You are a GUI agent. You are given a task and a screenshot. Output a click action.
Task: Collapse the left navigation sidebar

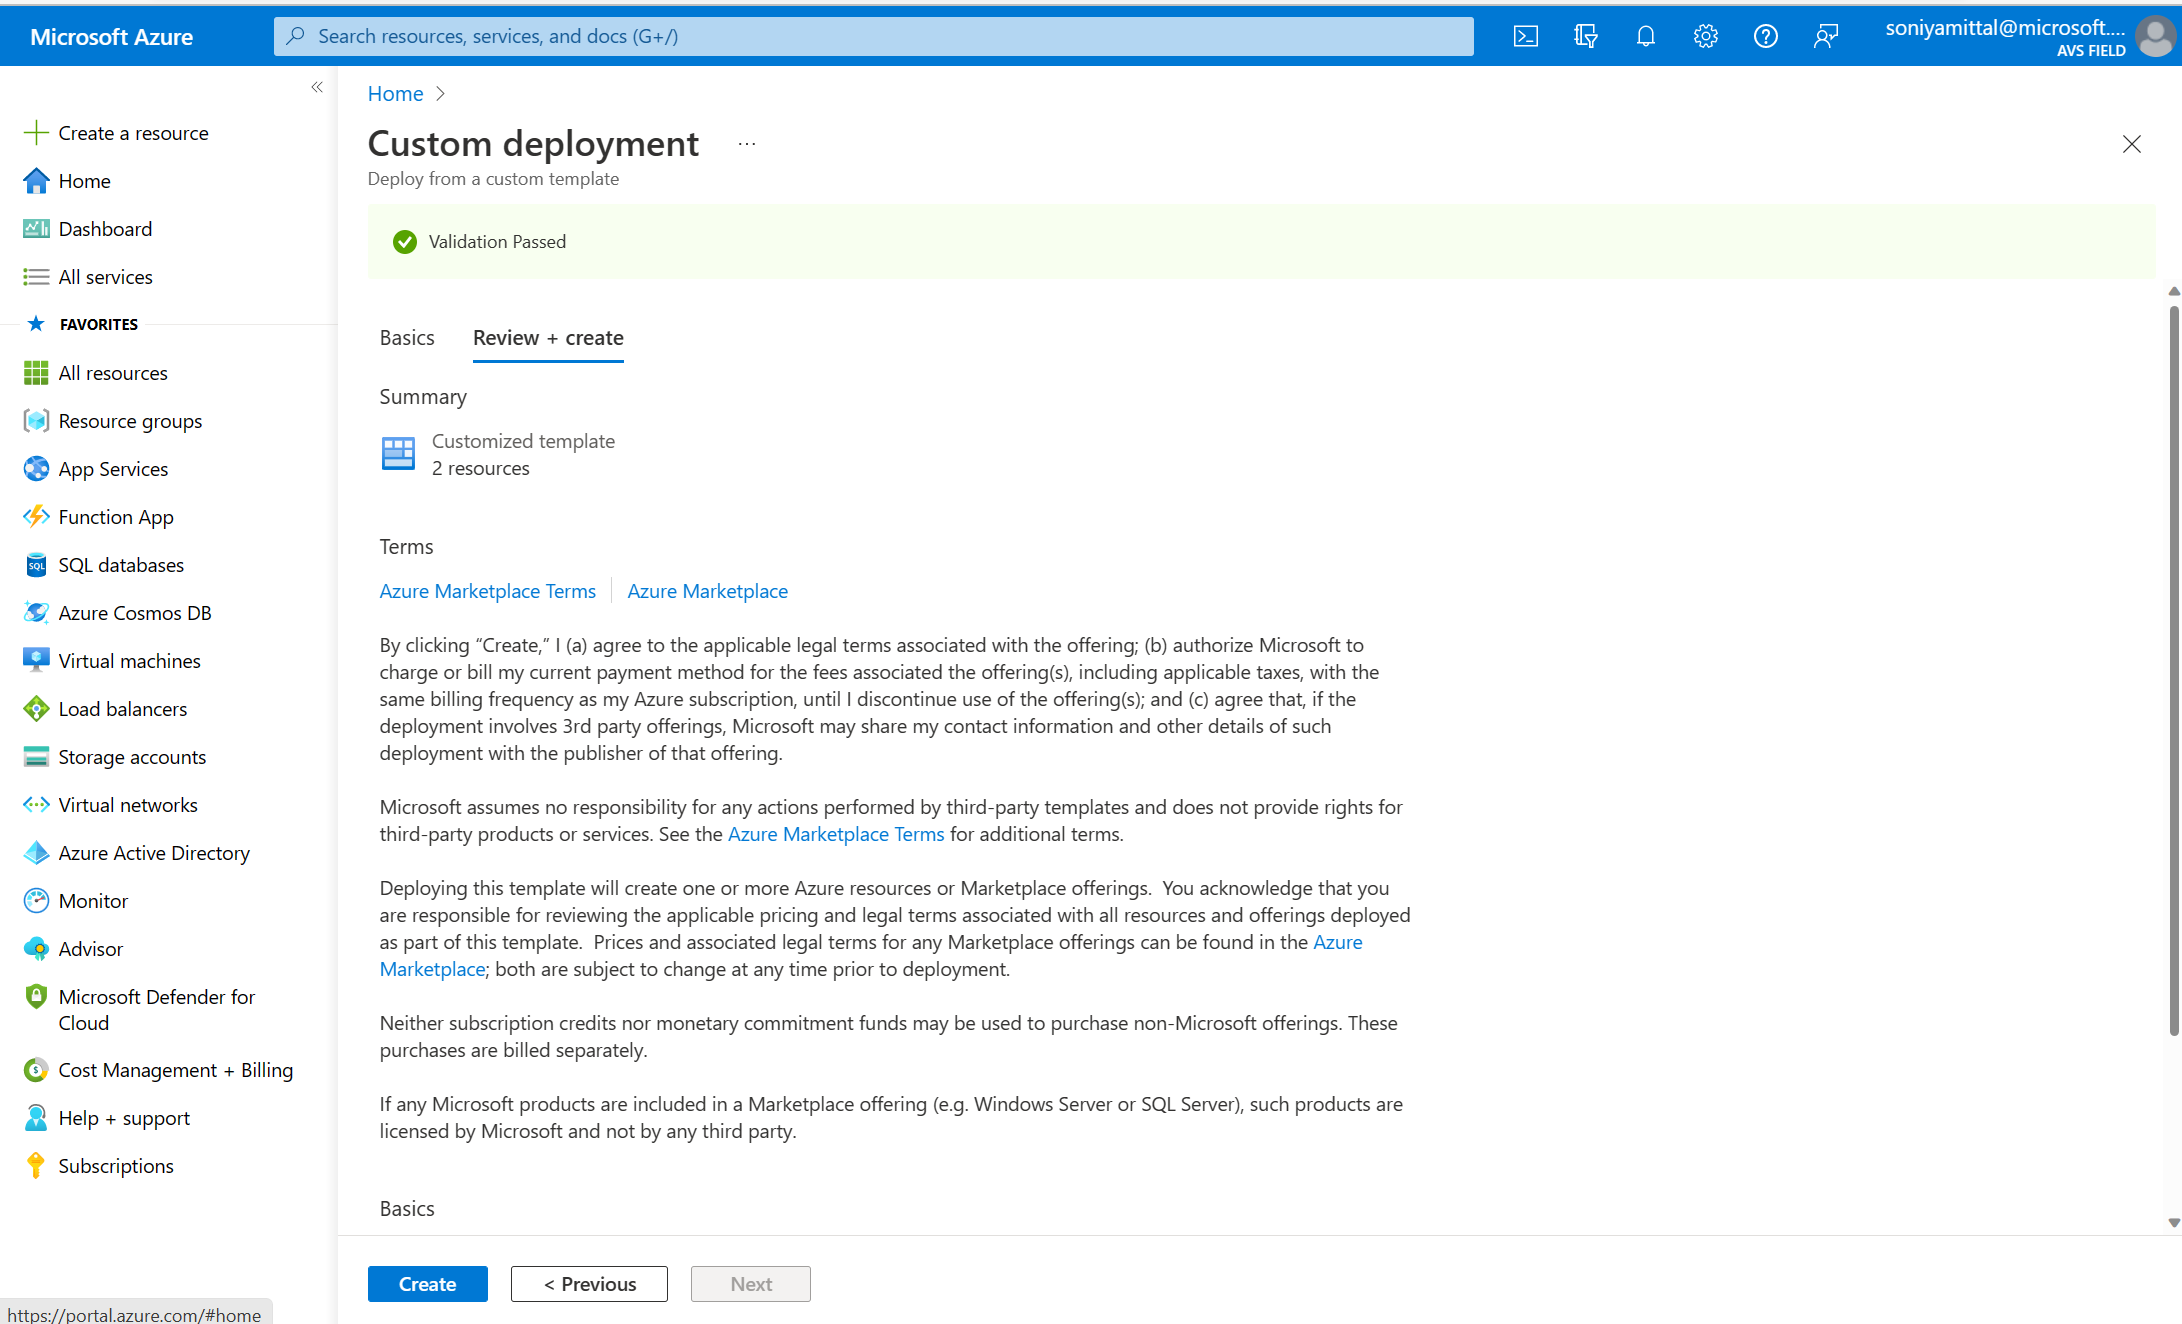(317, 87)
